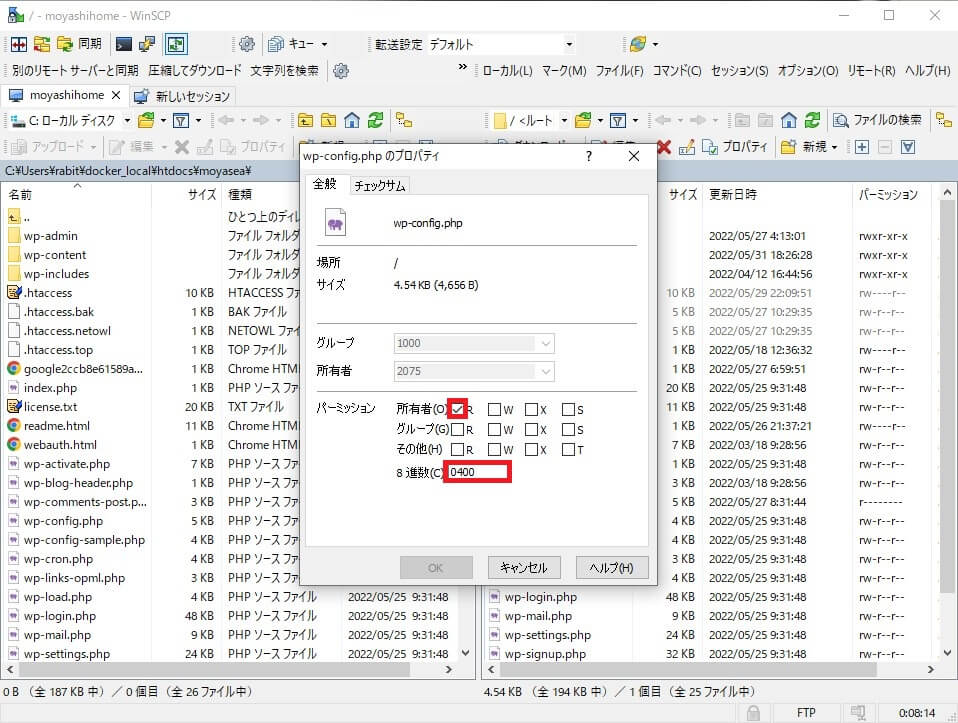
Task: Click the local panel home directory icon
Action: click(x=351, y=120)
